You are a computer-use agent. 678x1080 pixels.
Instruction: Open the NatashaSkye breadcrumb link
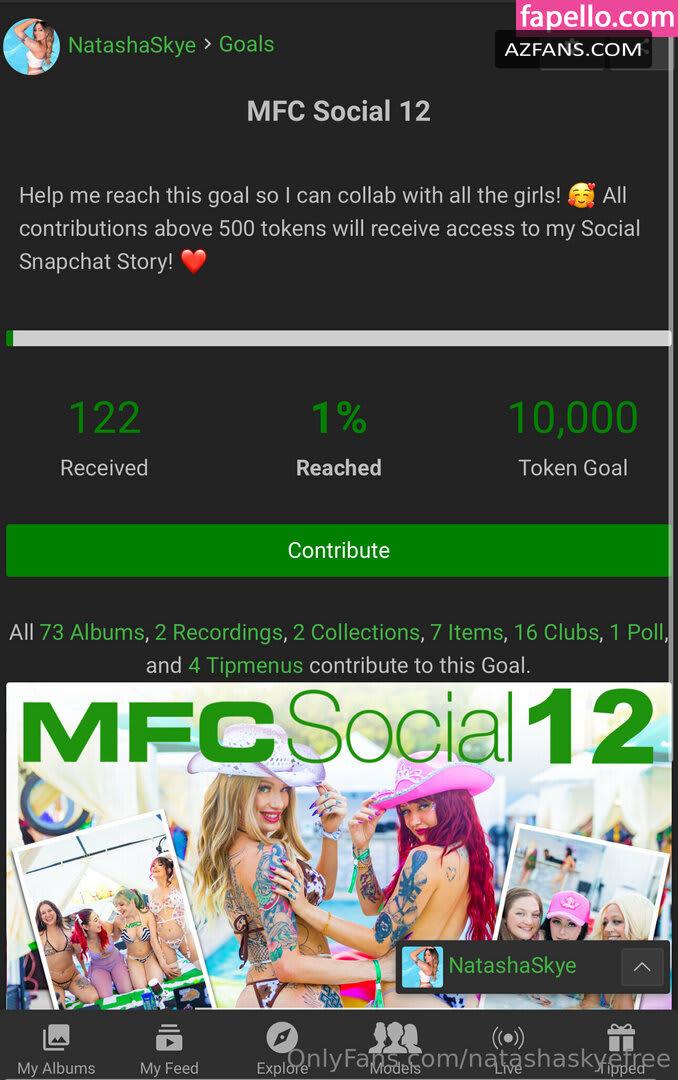coord(132,45)
